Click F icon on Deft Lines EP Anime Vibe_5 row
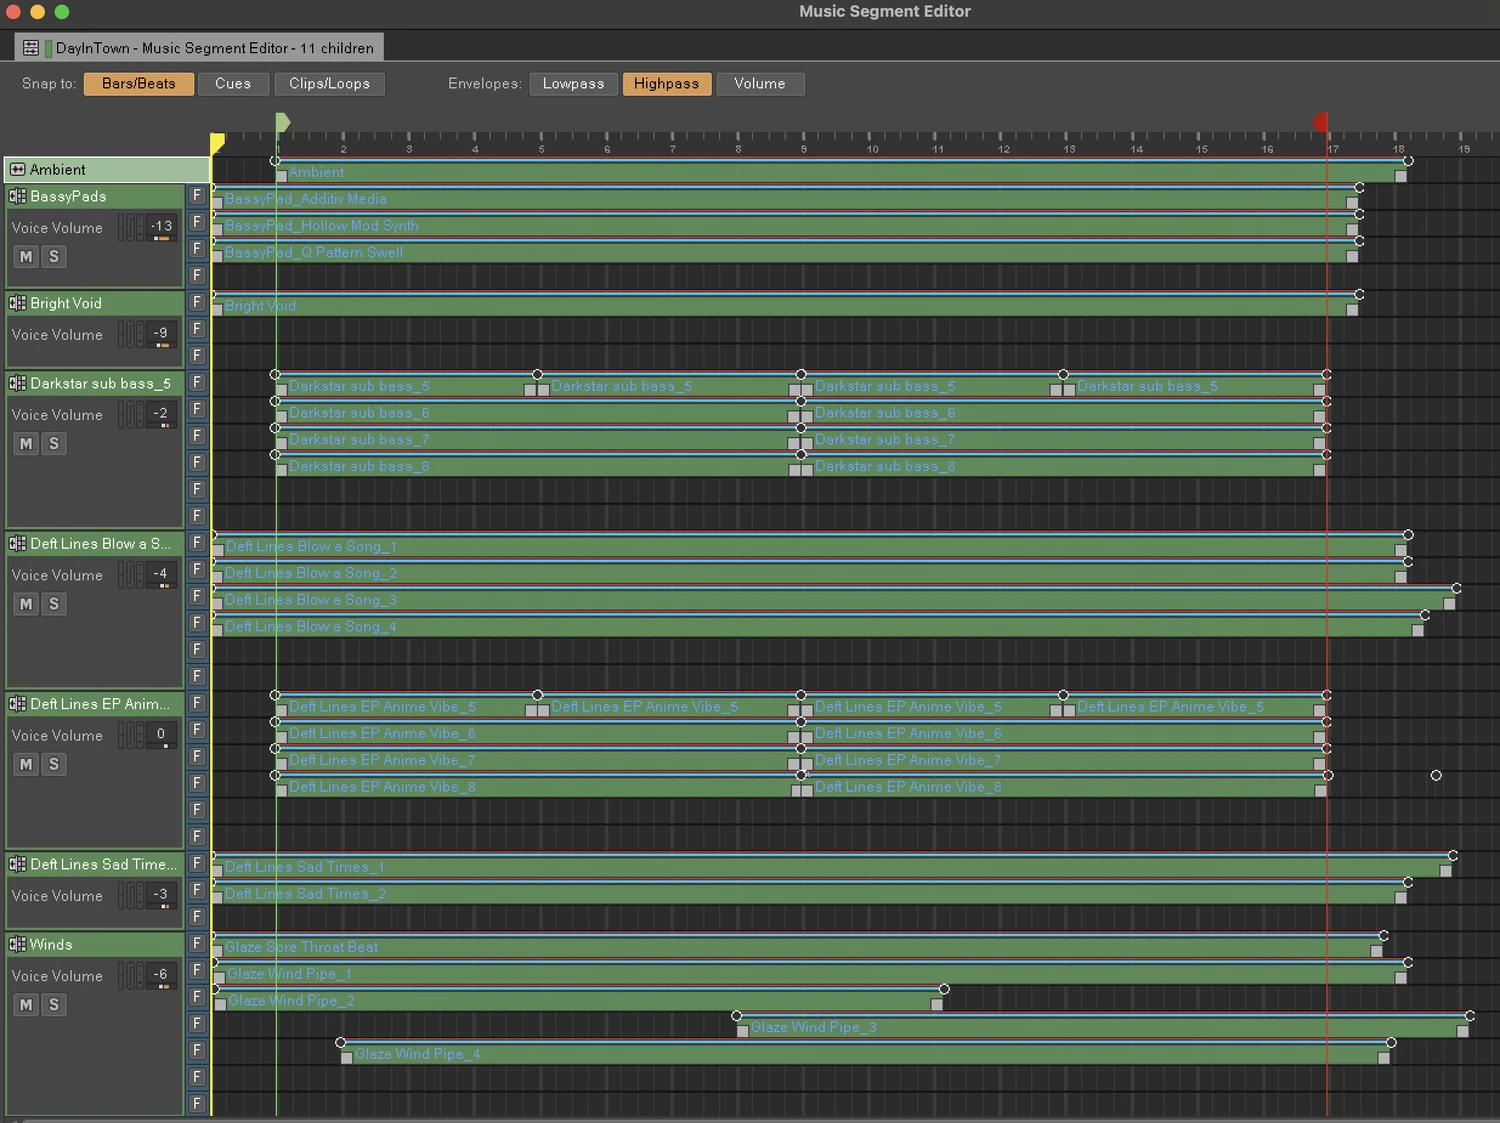The height and width of the screenshot is (1123, 1500). point(197,703)
